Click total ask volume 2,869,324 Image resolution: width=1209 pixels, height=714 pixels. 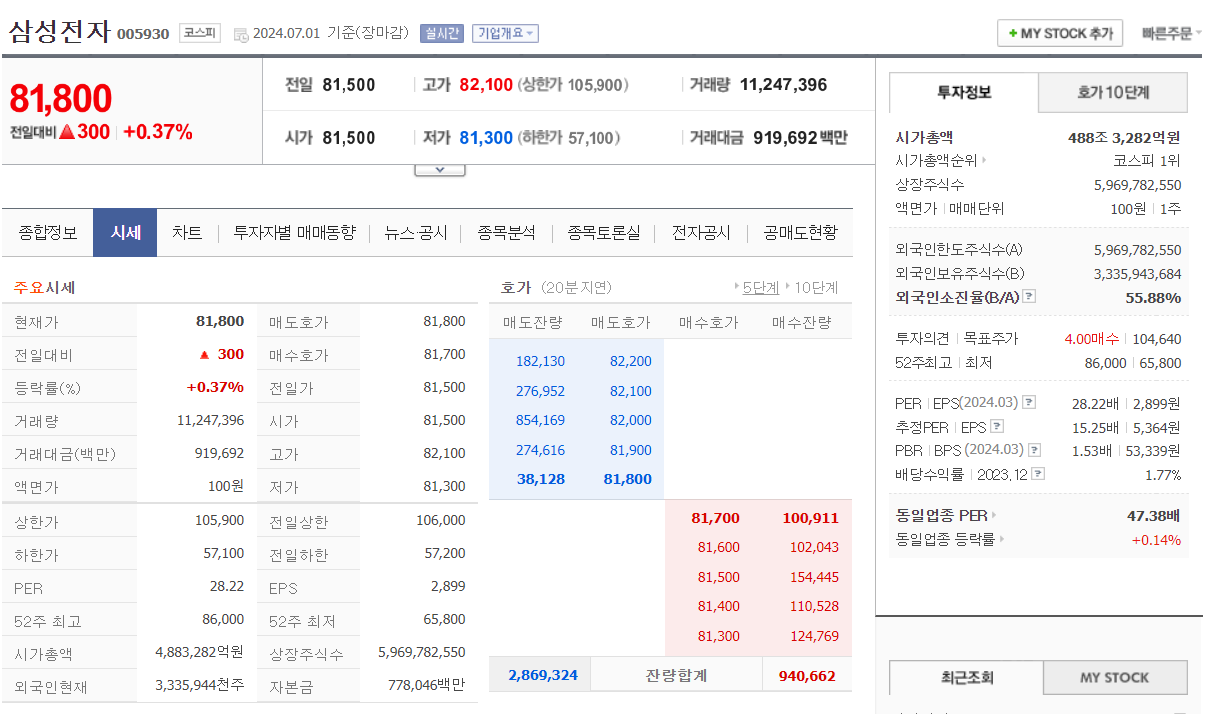tap(543, 675)
